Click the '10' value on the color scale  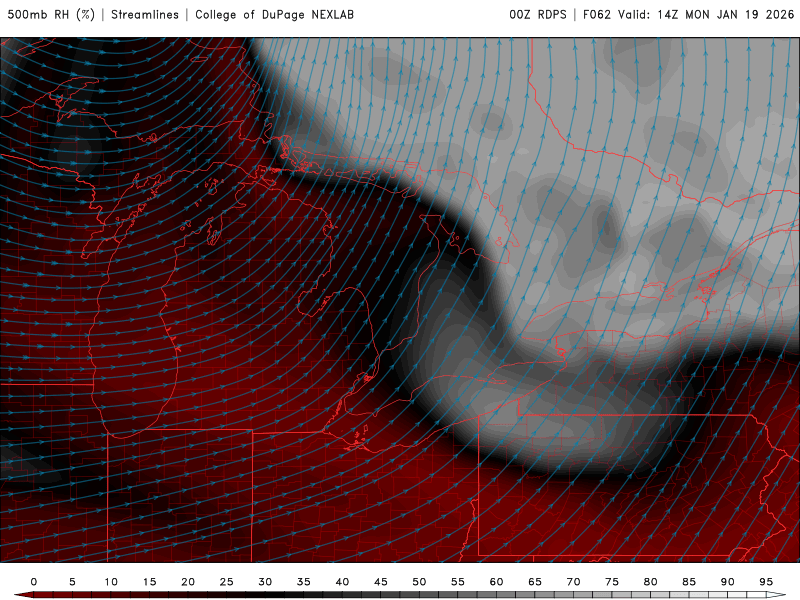point(111,582)
